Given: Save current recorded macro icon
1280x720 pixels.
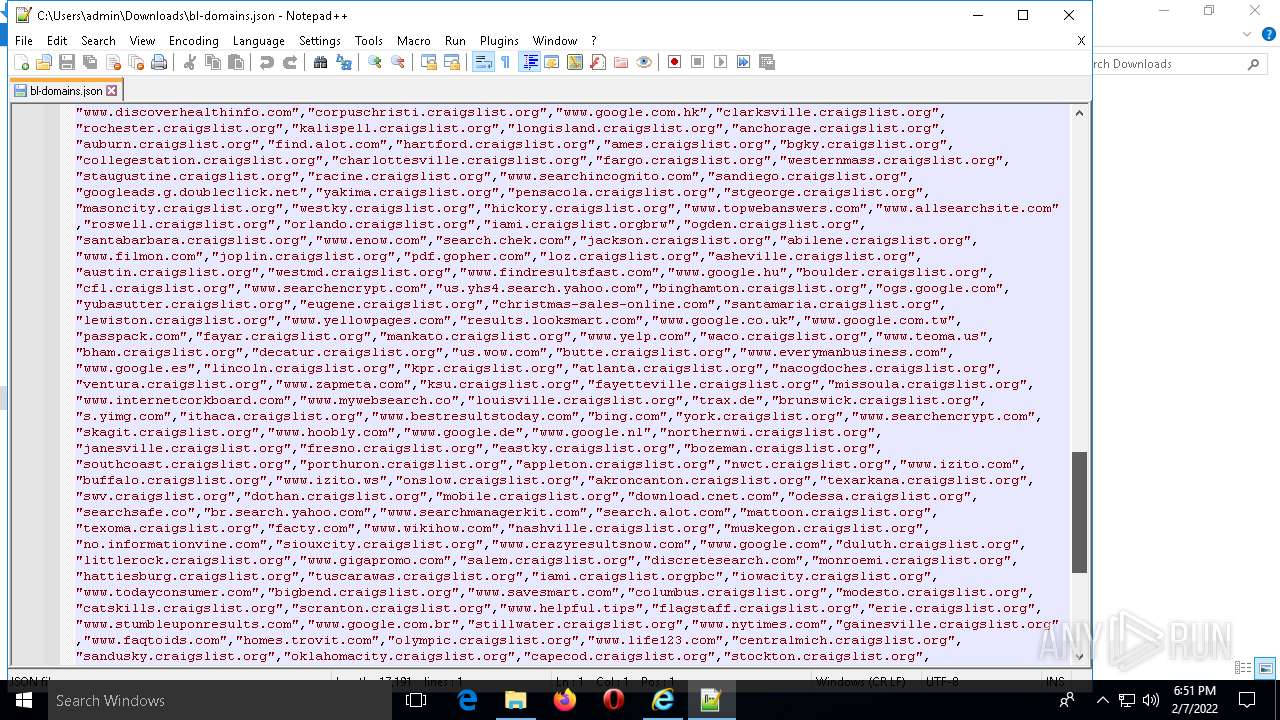Looking at the screenshot, I should click(x=767, y=62).
